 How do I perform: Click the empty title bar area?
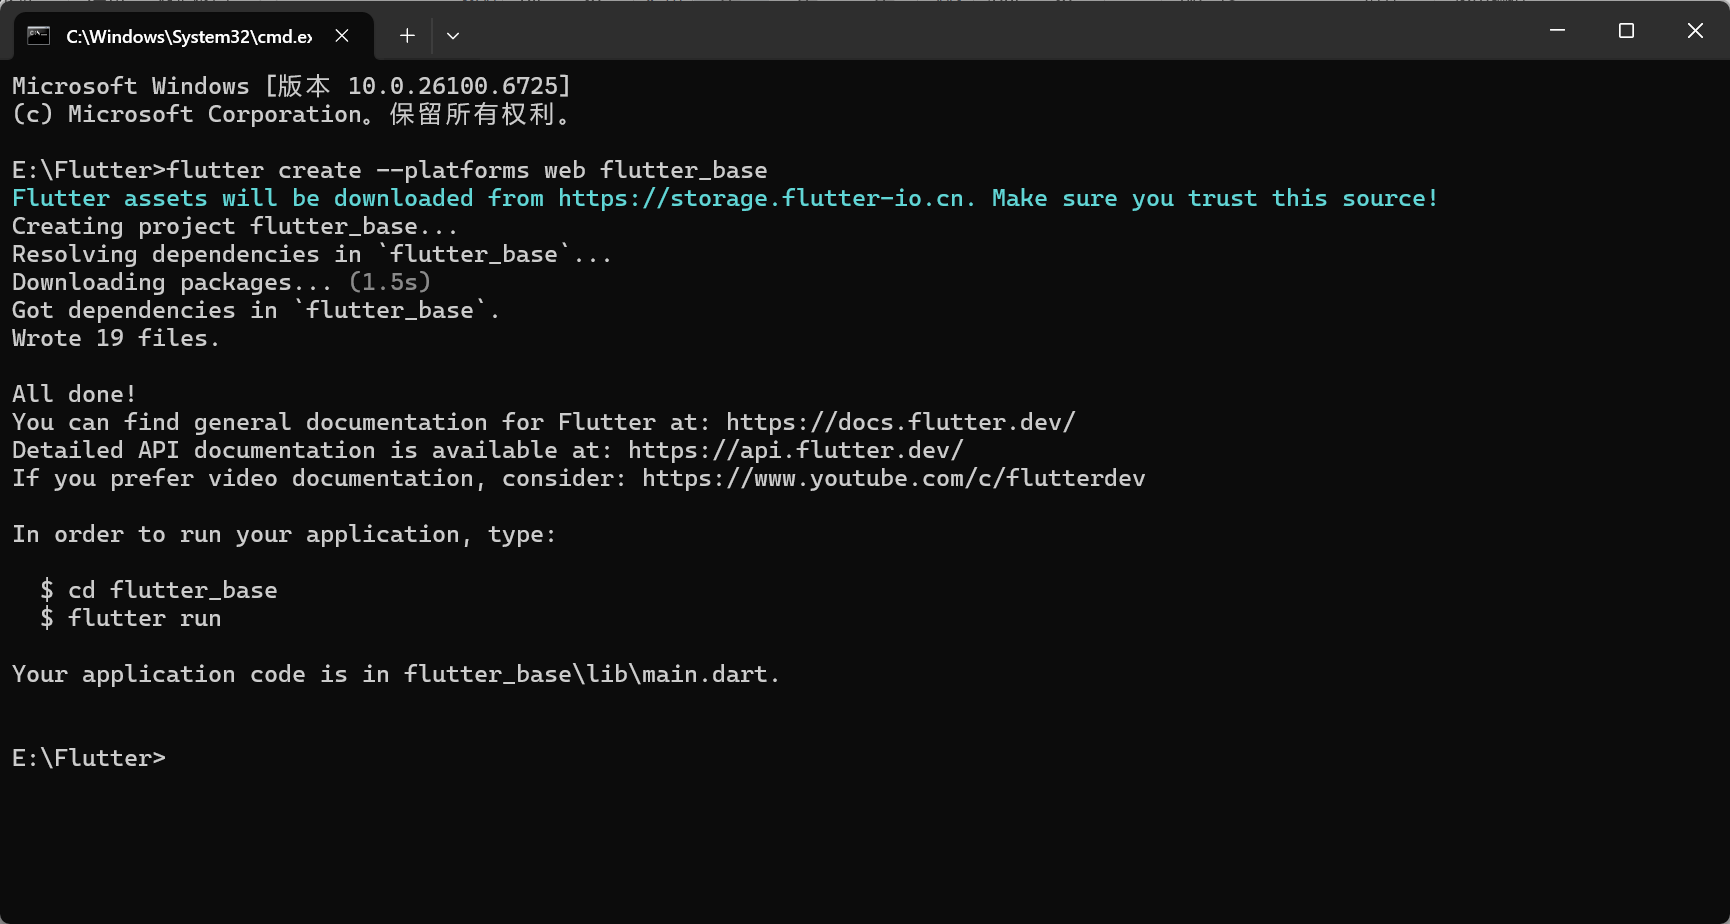1000,30
